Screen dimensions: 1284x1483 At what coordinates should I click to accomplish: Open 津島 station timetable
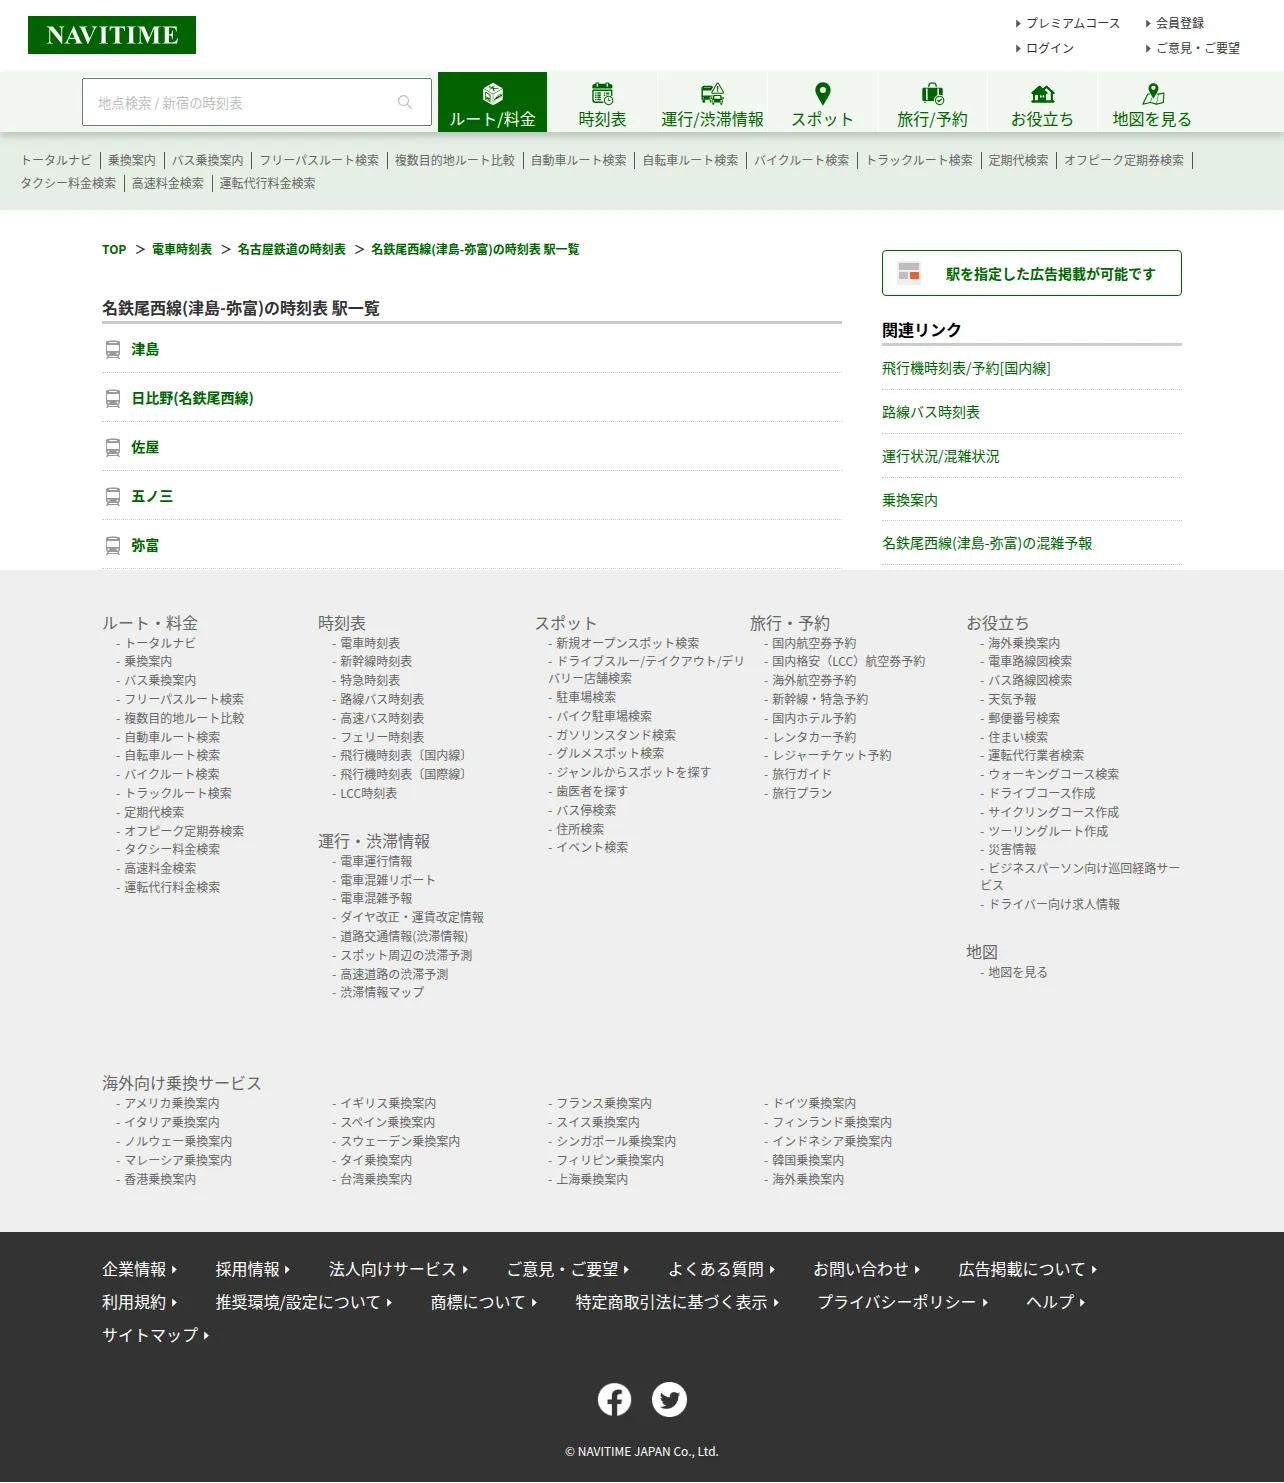[x=145, y=349]
